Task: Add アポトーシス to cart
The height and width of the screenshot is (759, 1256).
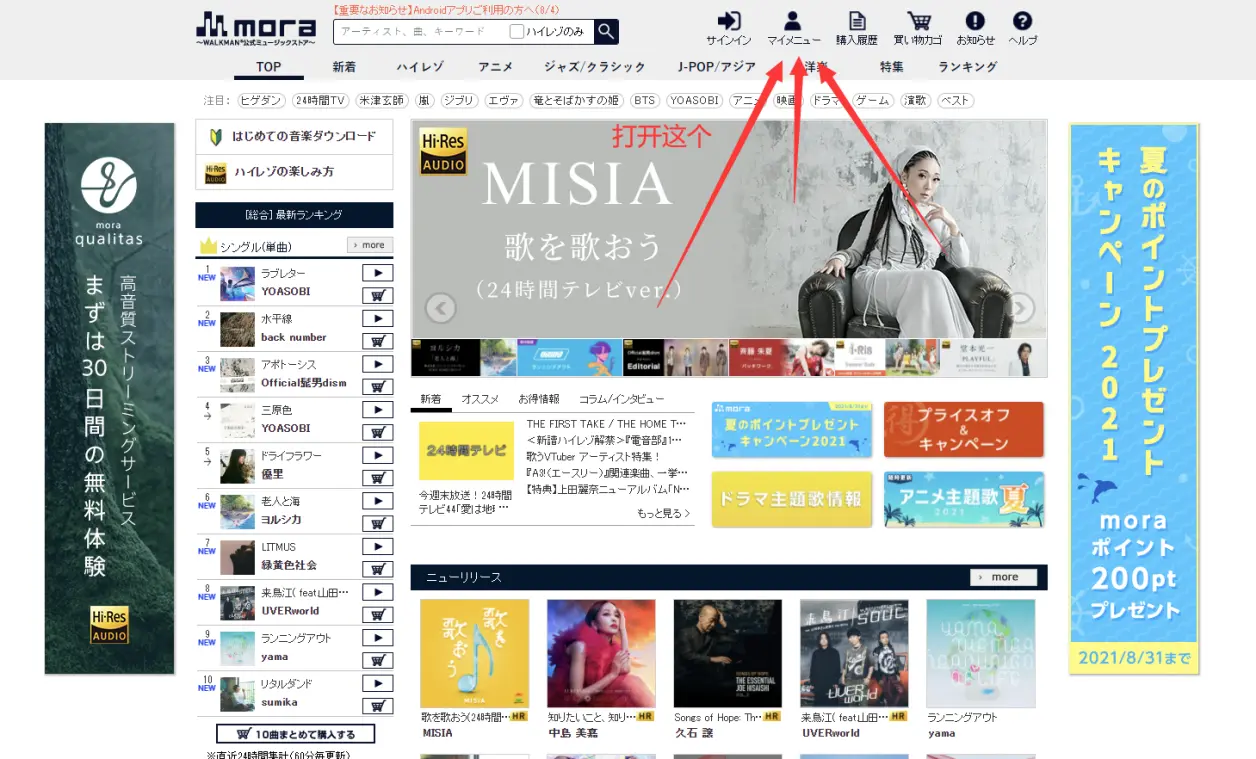Action: coord(377,386)
